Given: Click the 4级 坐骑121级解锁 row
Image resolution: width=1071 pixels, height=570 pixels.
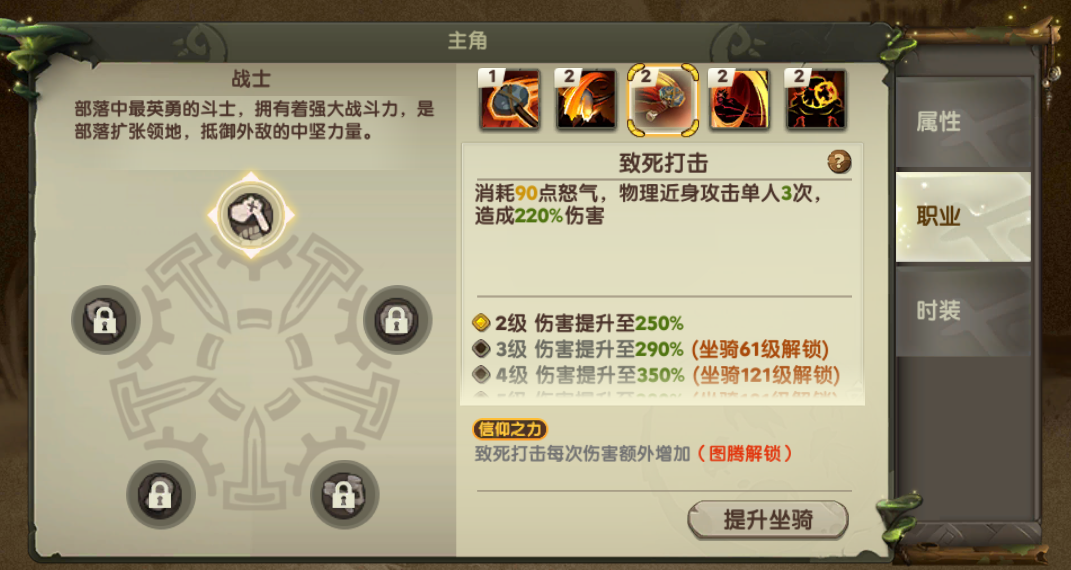Looking at the screenshot, I should coord(656,375).
